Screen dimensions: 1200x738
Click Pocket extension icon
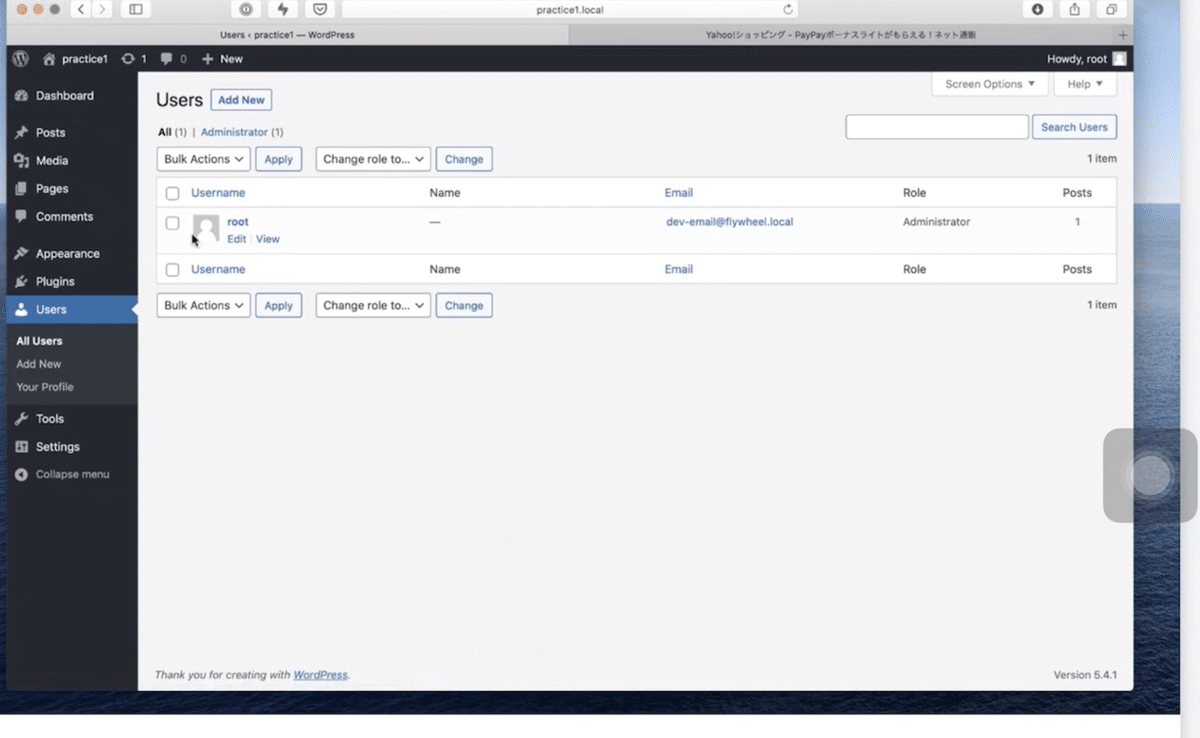click(319, 9)
